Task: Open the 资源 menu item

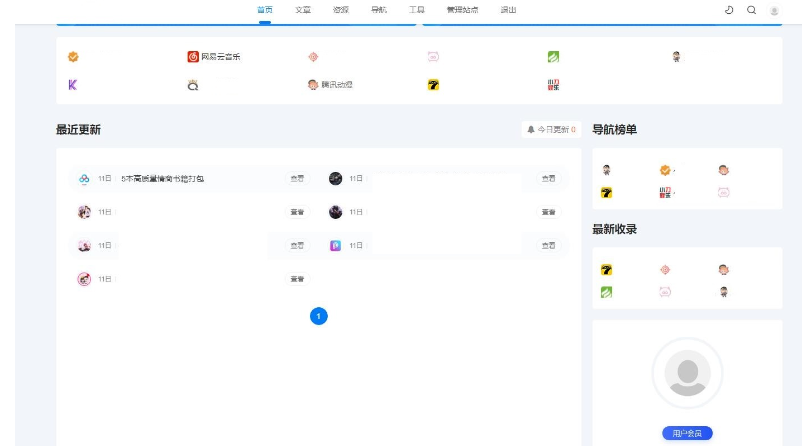Action: [x=341, y=10]
